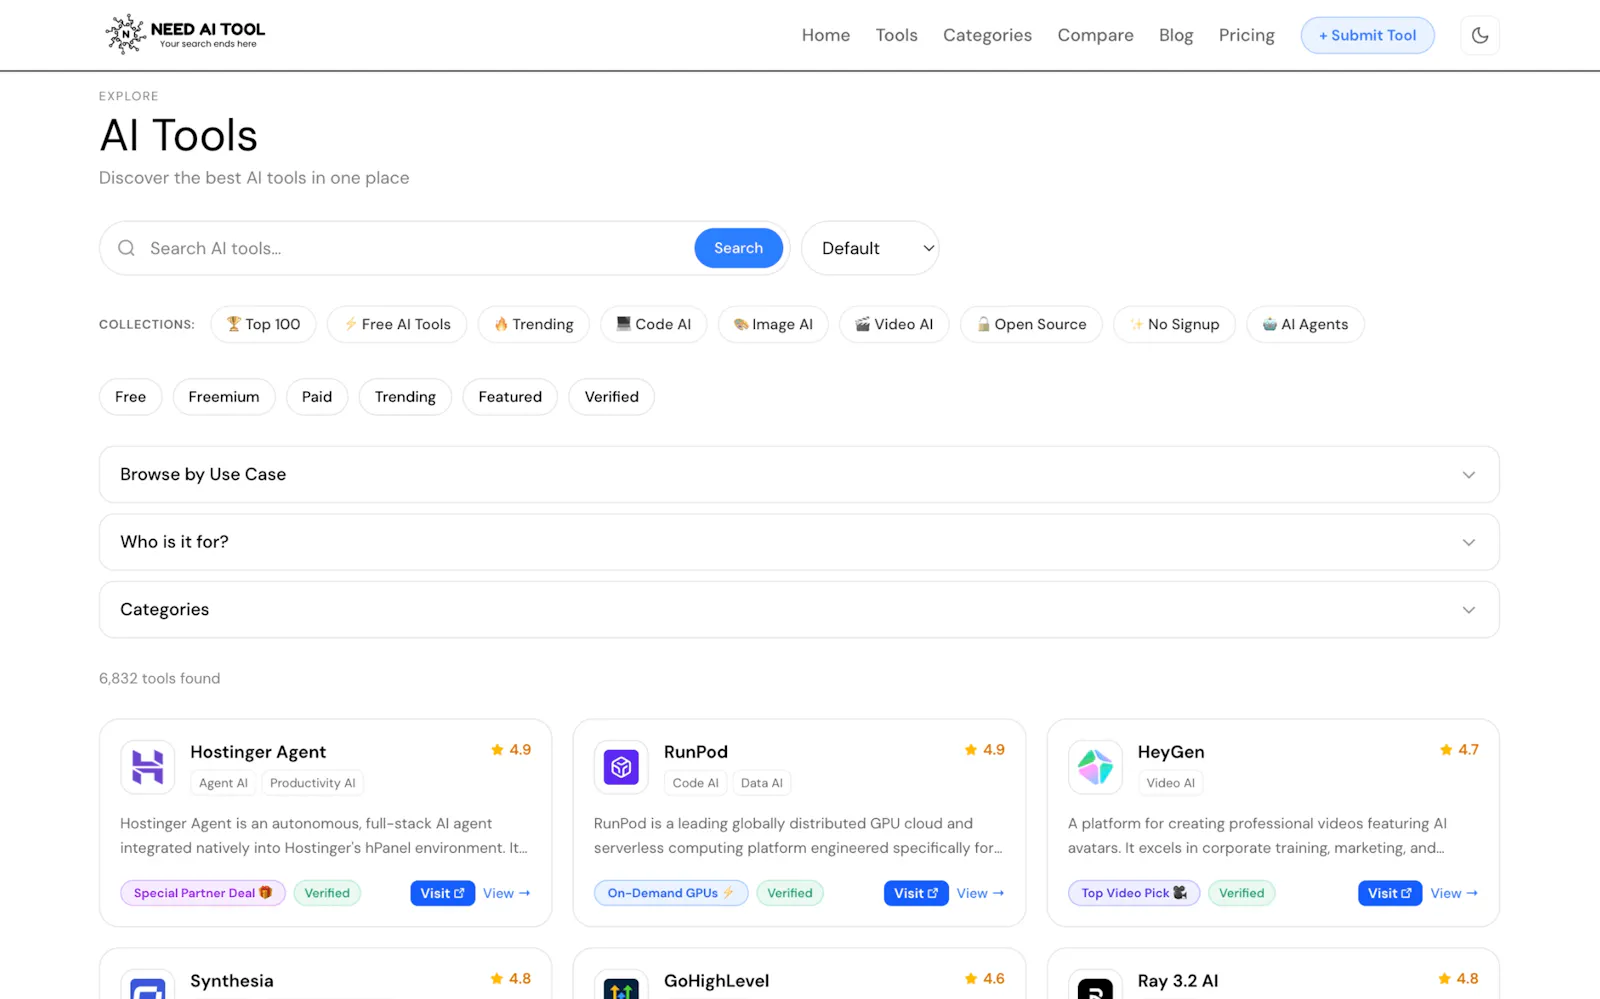Click the 6,832 tools found text
This screenshot has width=1600, height=999.
(x=160, y=678)
